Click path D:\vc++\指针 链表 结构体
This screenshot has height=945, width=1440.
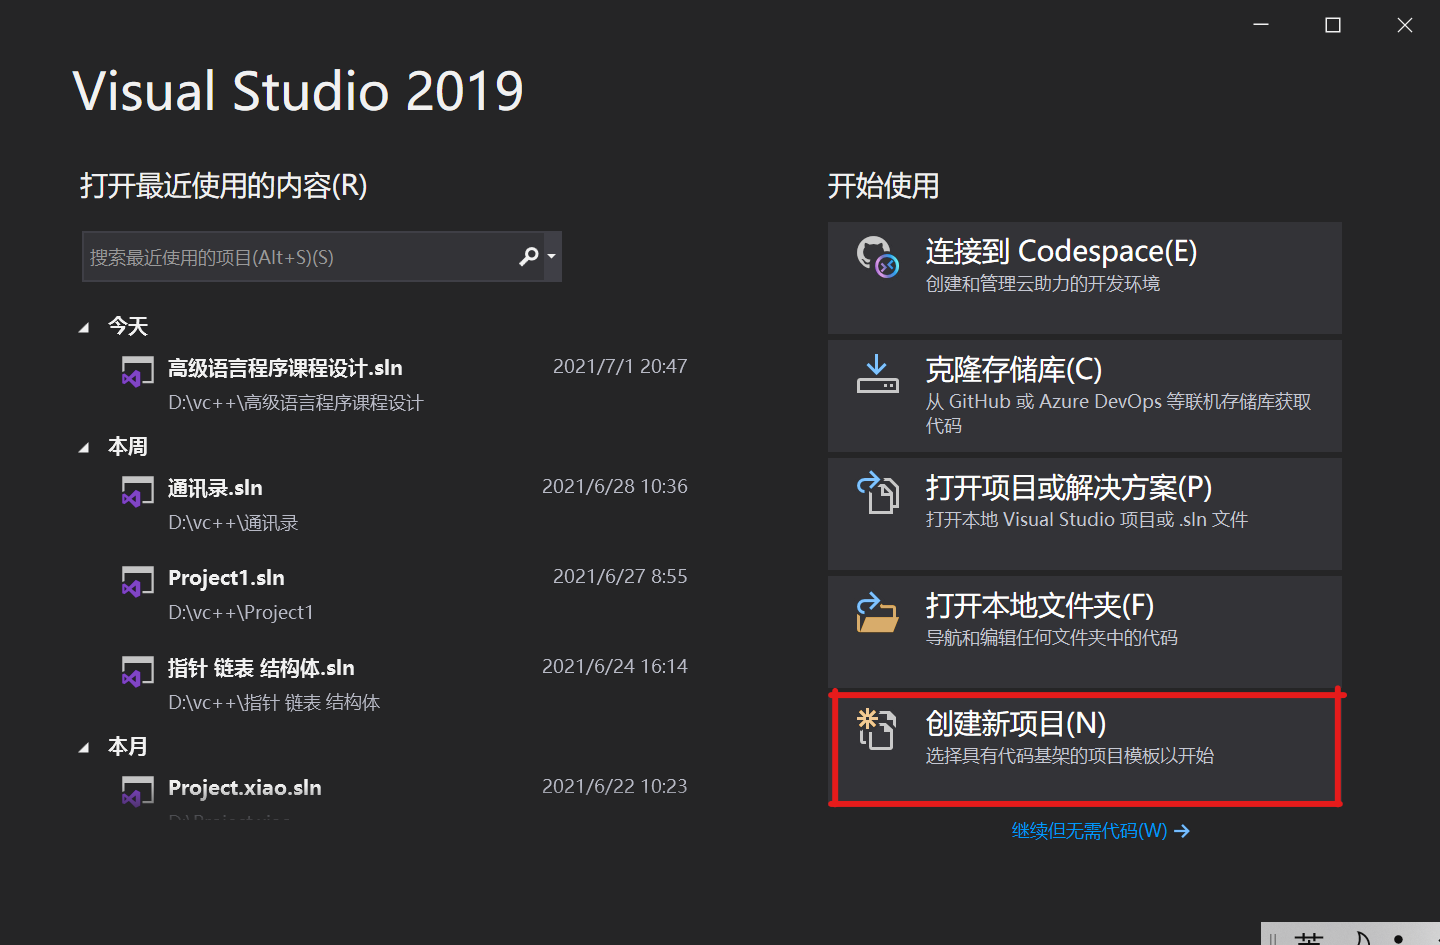tap(274, 703)
